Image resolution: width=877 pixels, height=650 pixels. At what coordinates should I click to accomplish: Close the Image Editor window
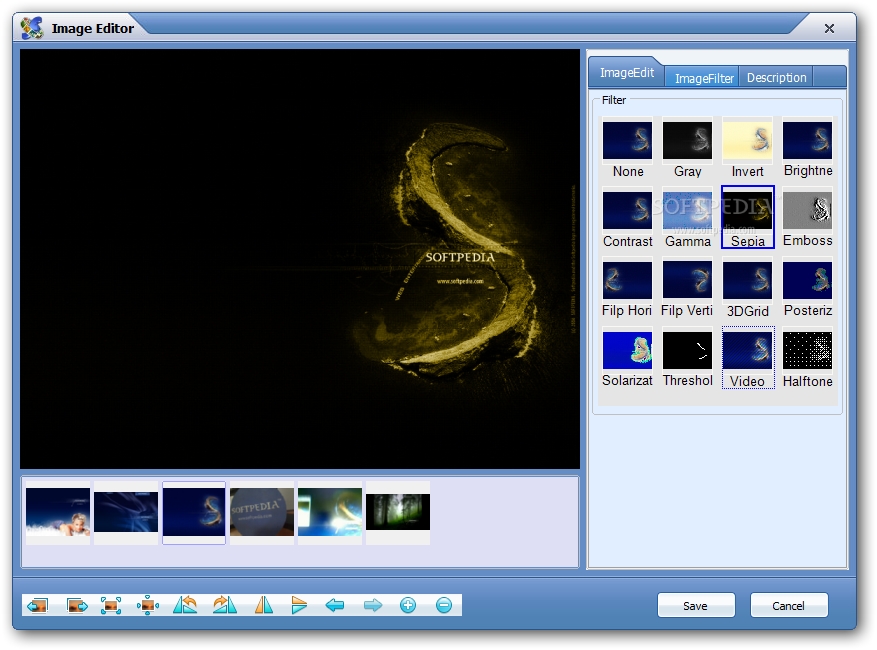point(829,28)
